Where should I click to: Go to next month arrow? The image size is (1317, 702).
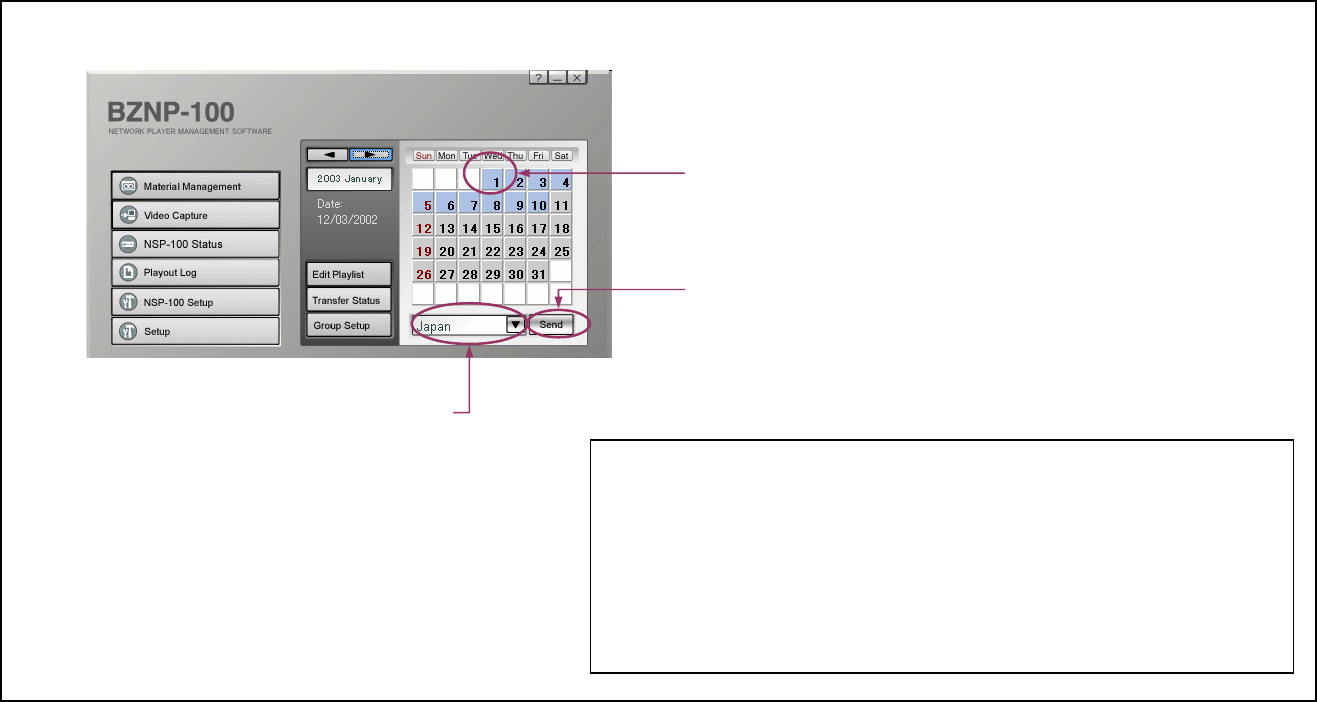pos(370,155)
